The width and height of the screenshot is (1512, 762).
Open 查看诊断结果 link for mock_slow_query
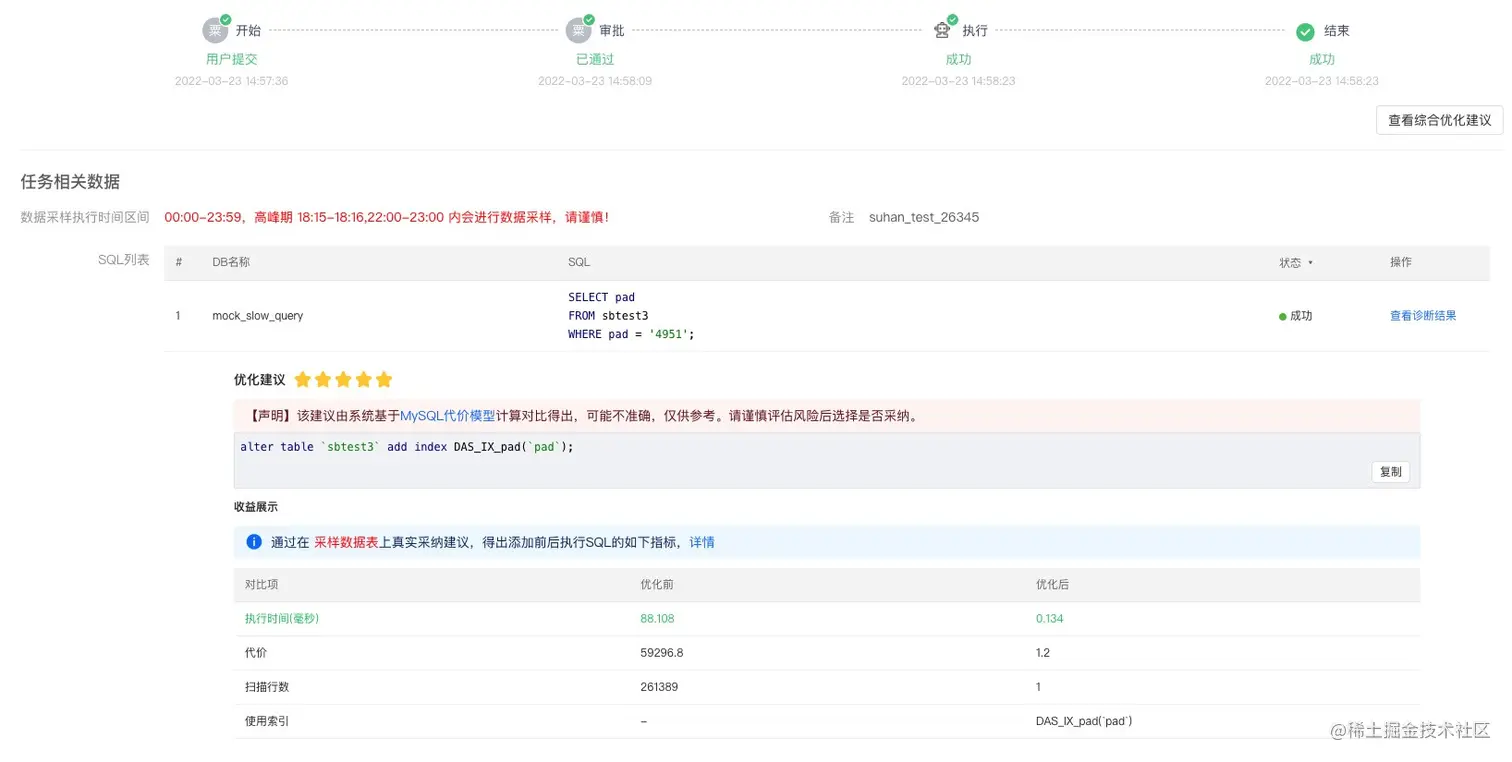pos(1422,316)
